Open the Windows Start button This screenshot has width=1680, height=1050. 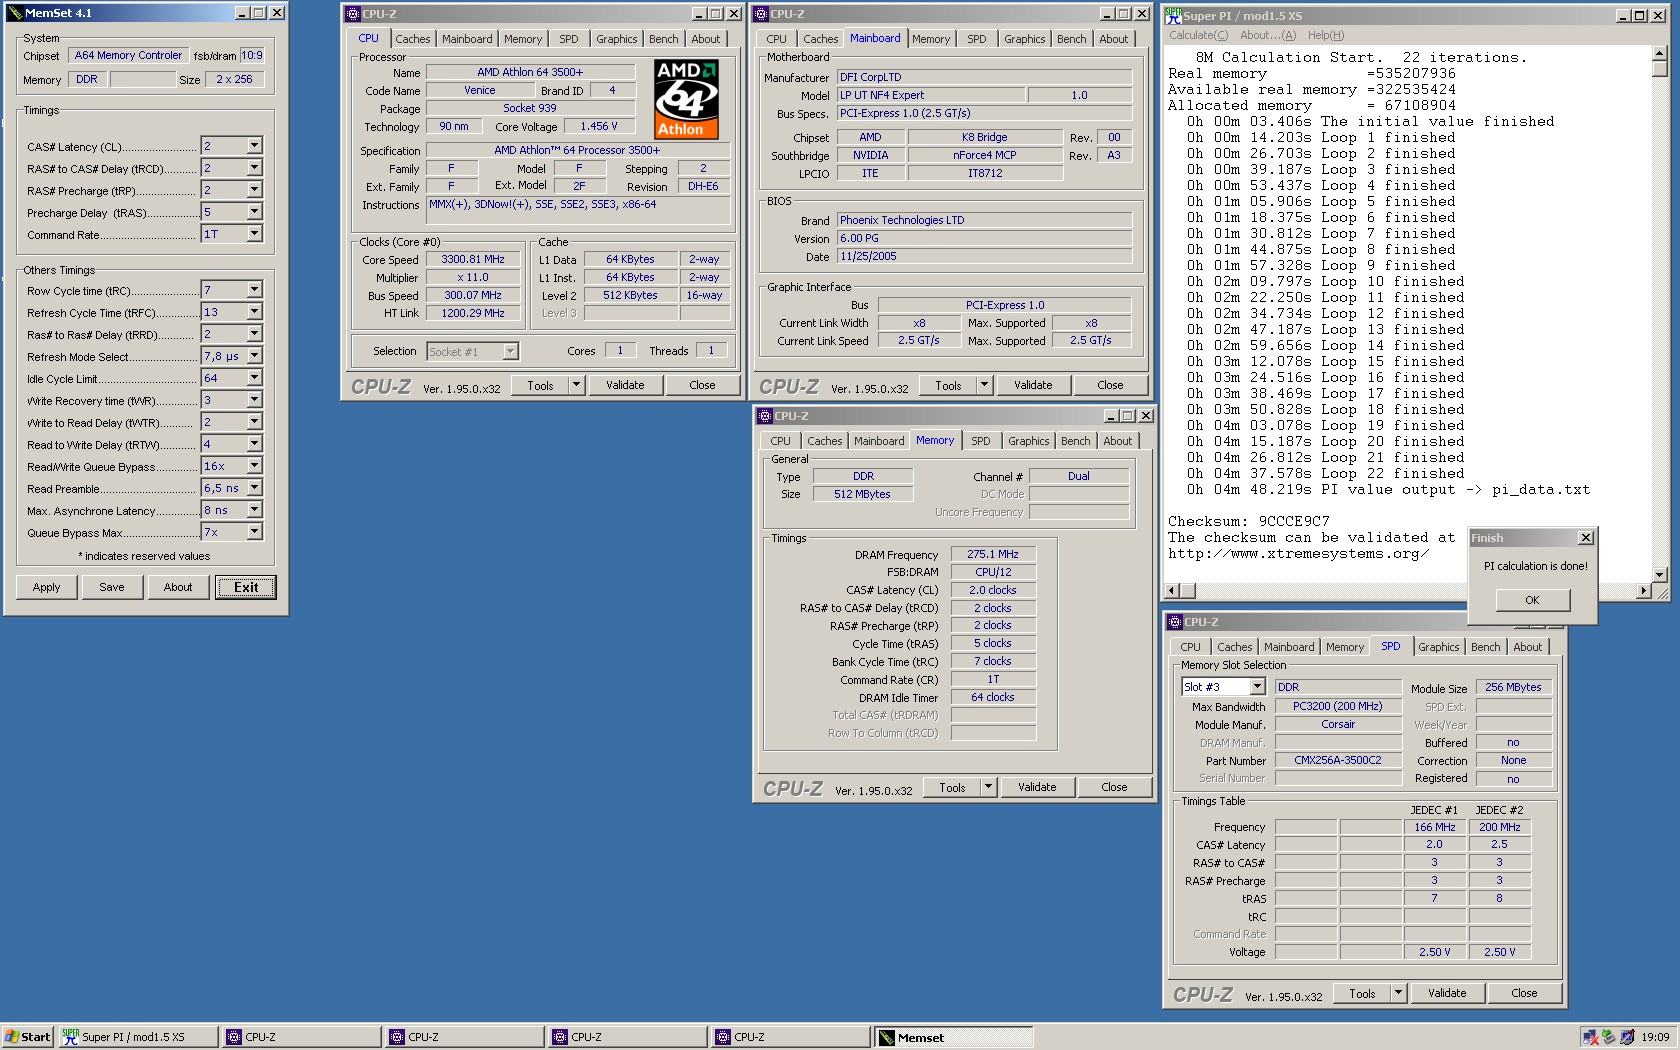[x=27, y=1037]
